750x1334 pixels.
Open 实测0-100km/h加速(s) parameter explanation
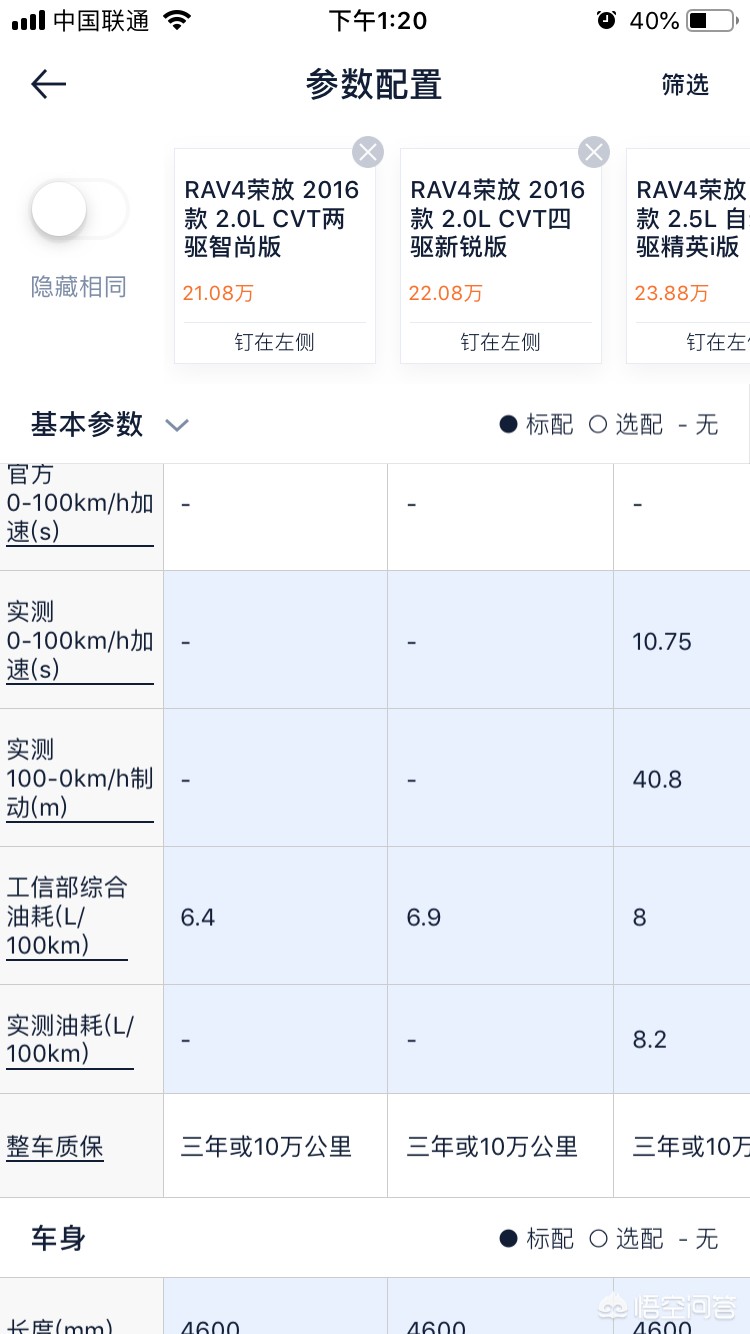[80, 641]
